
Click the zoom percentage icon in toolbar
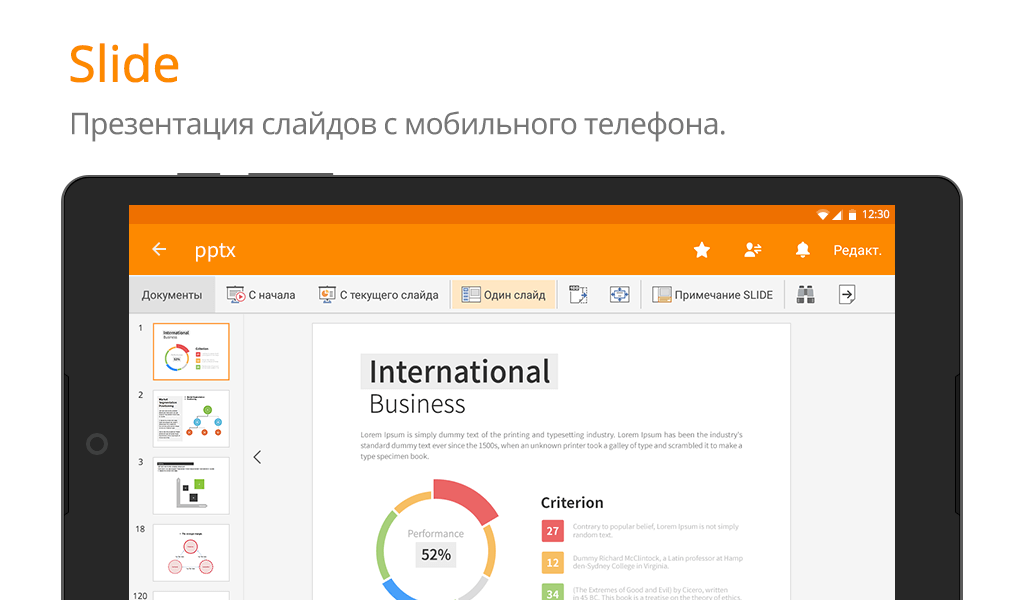pos(578,295)
